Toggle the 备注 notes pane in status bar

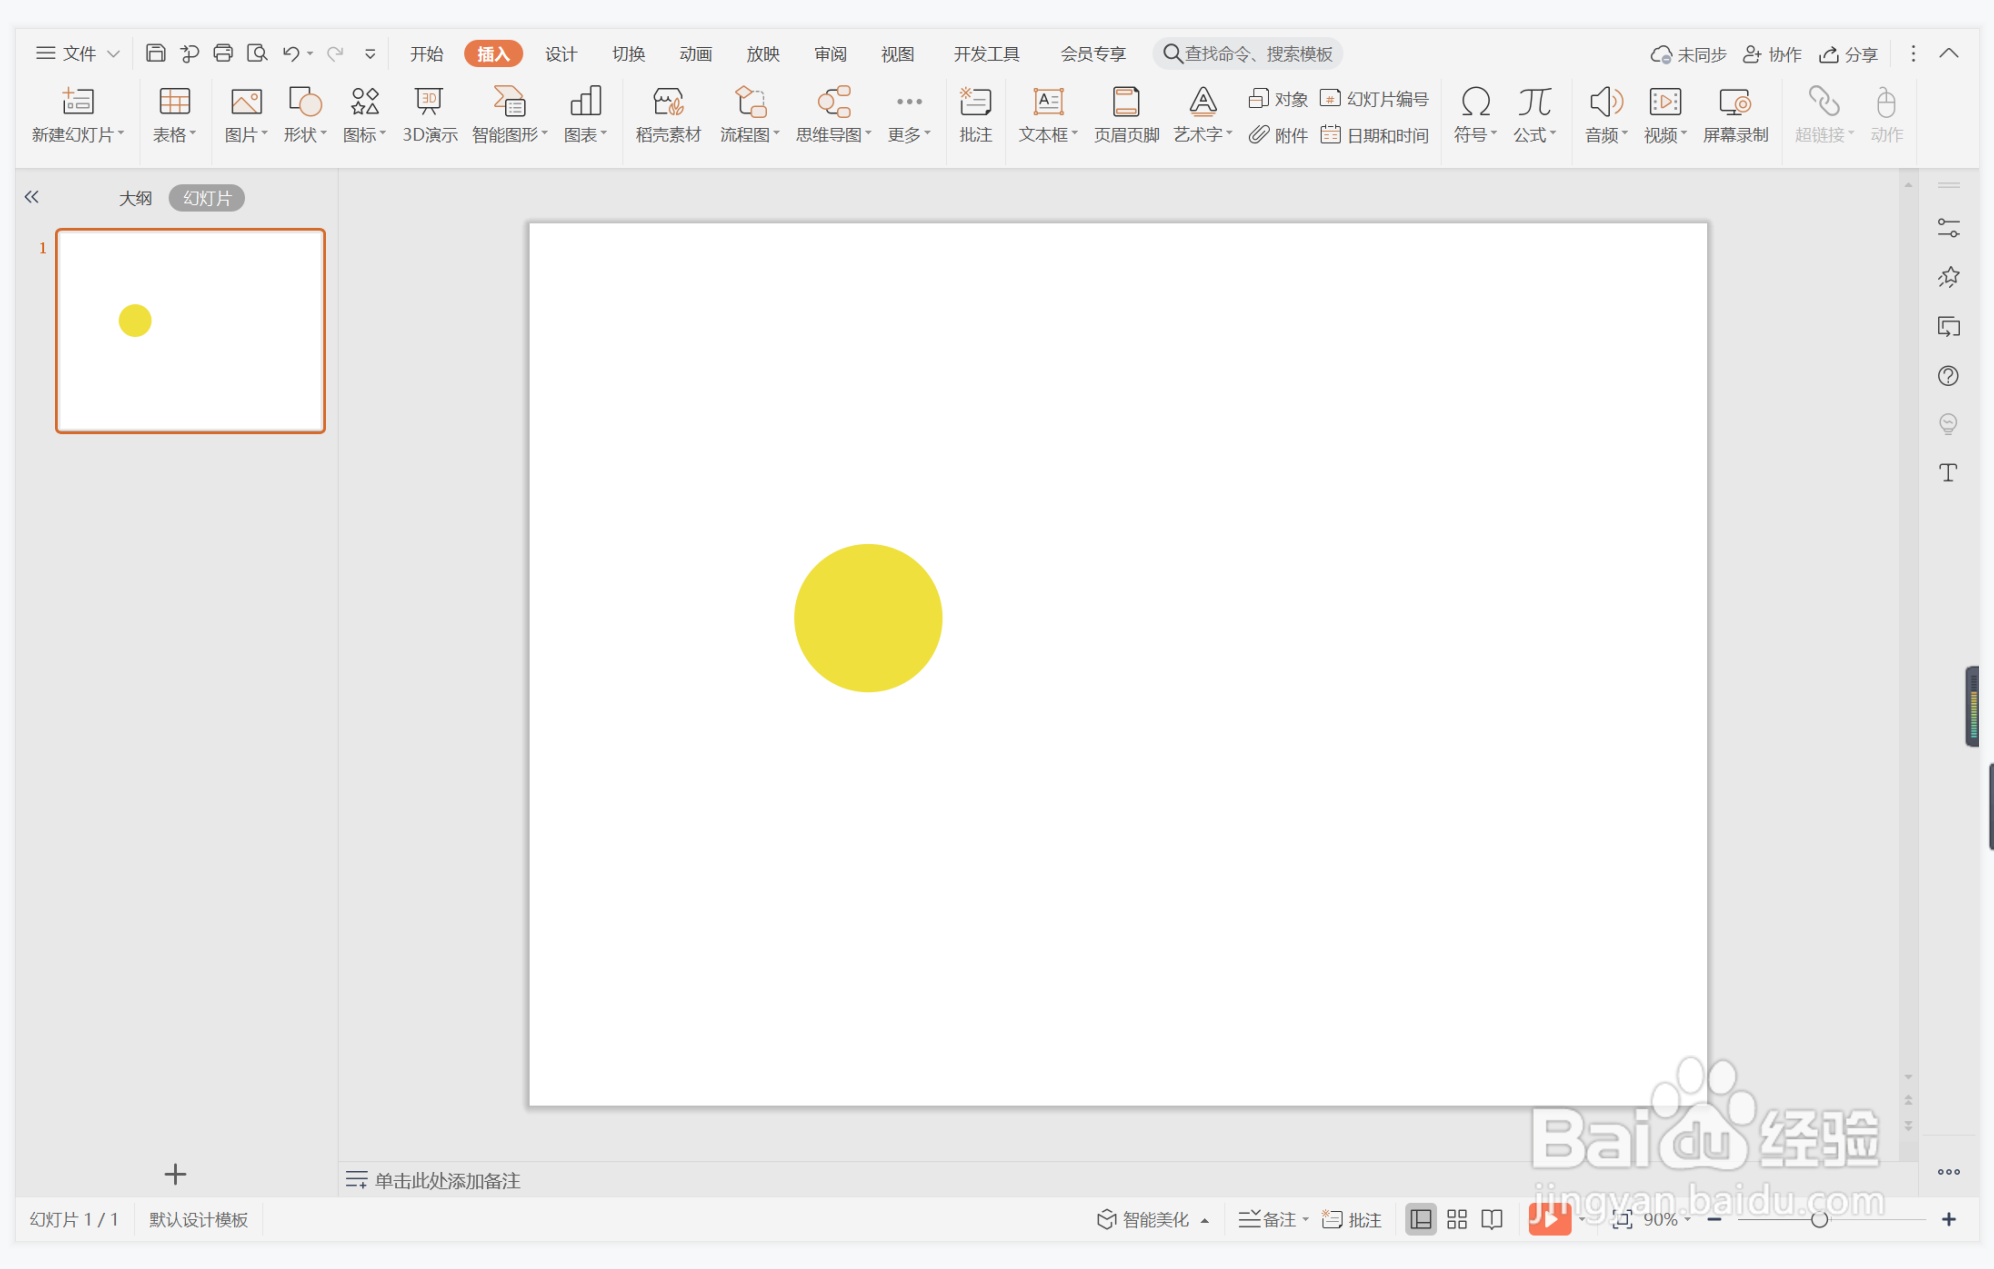1270,1219
